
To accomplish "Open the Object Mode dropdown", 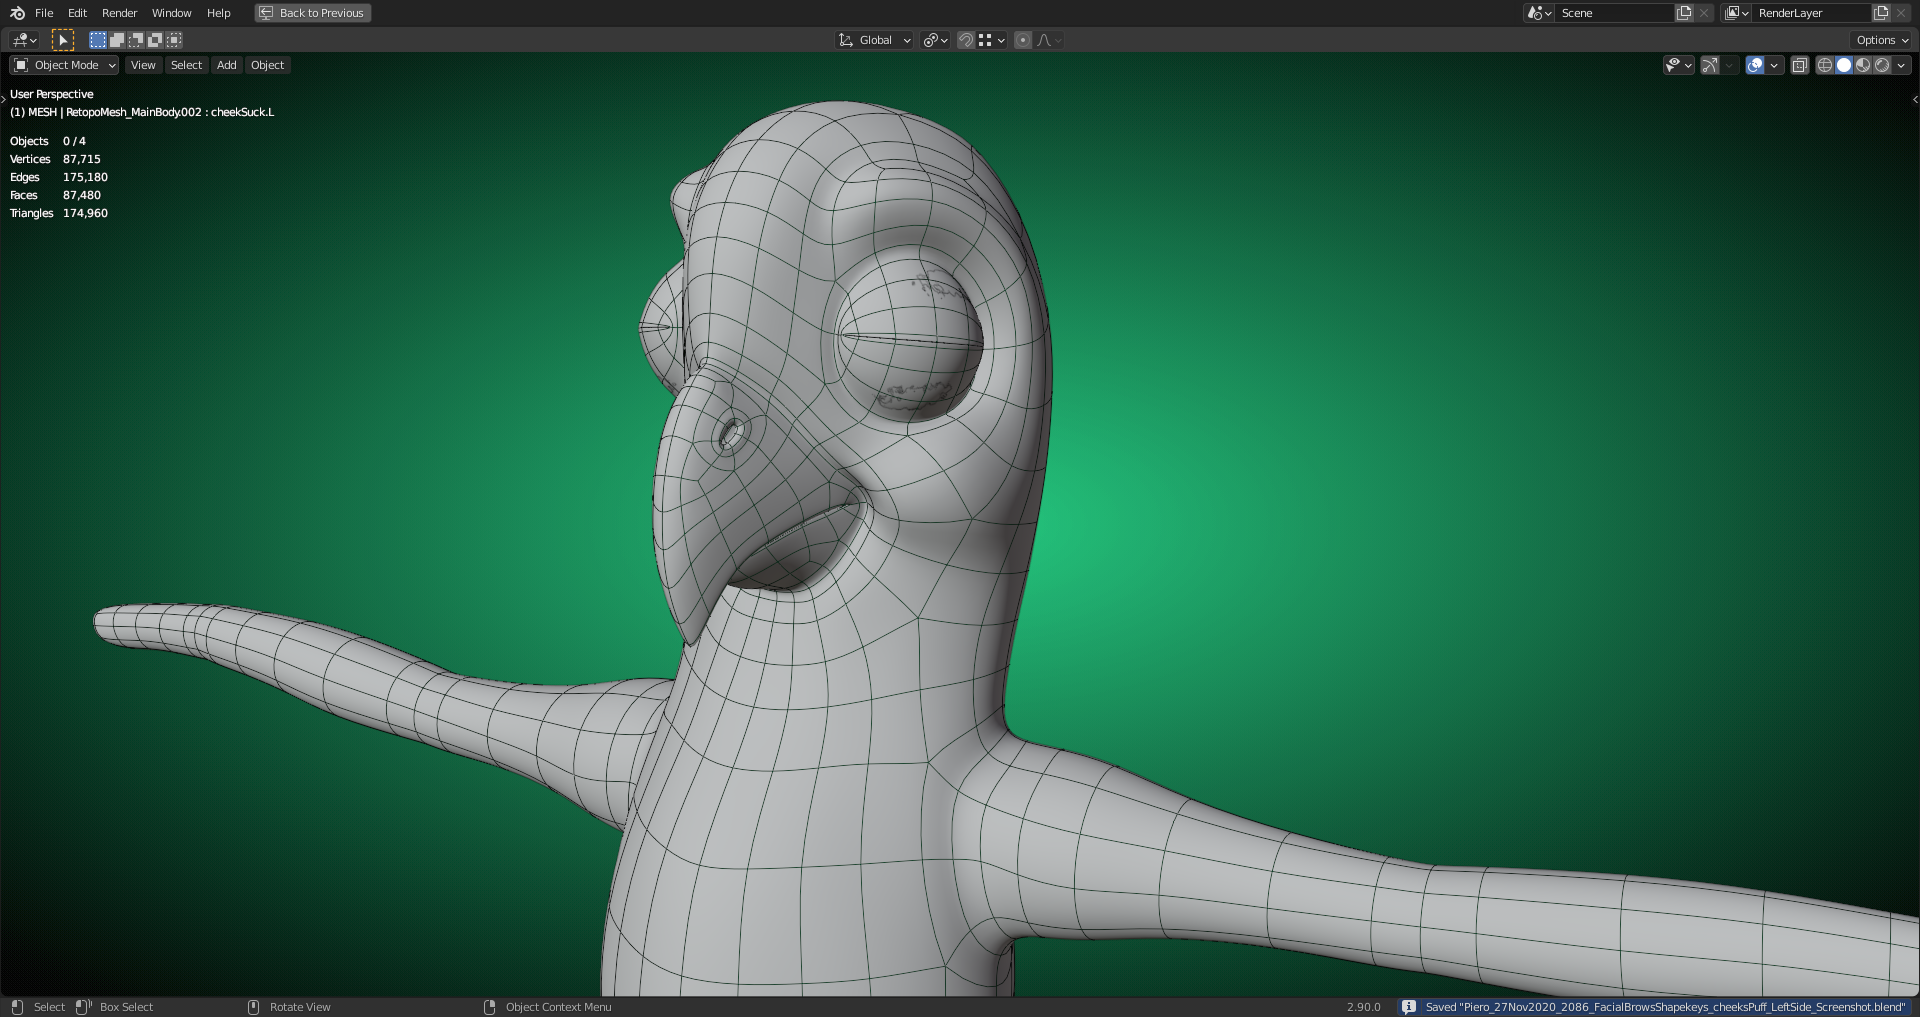I will pos(64,65).
